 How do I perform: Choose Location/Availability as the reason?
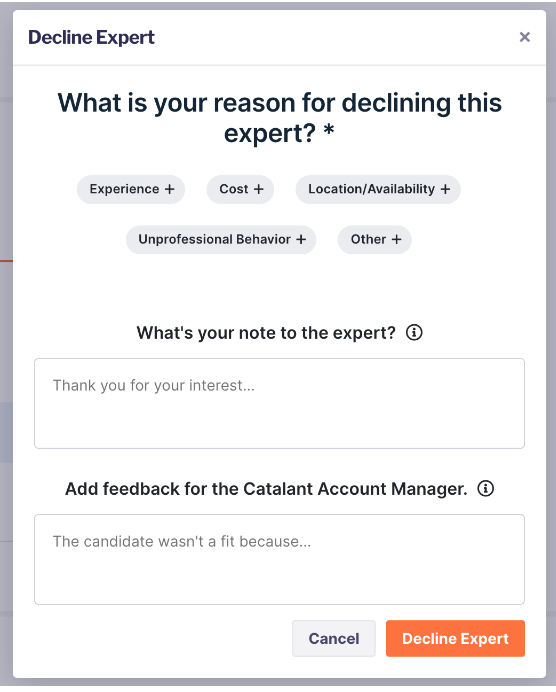tap(372, 189)
